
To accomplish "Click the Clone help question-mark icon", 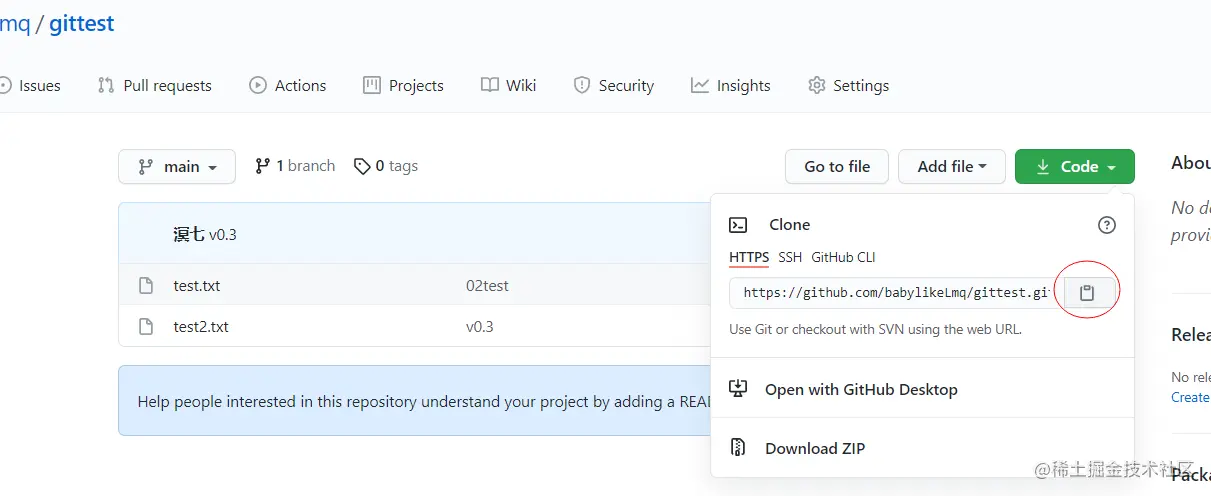I will [x=1106, y=225].
